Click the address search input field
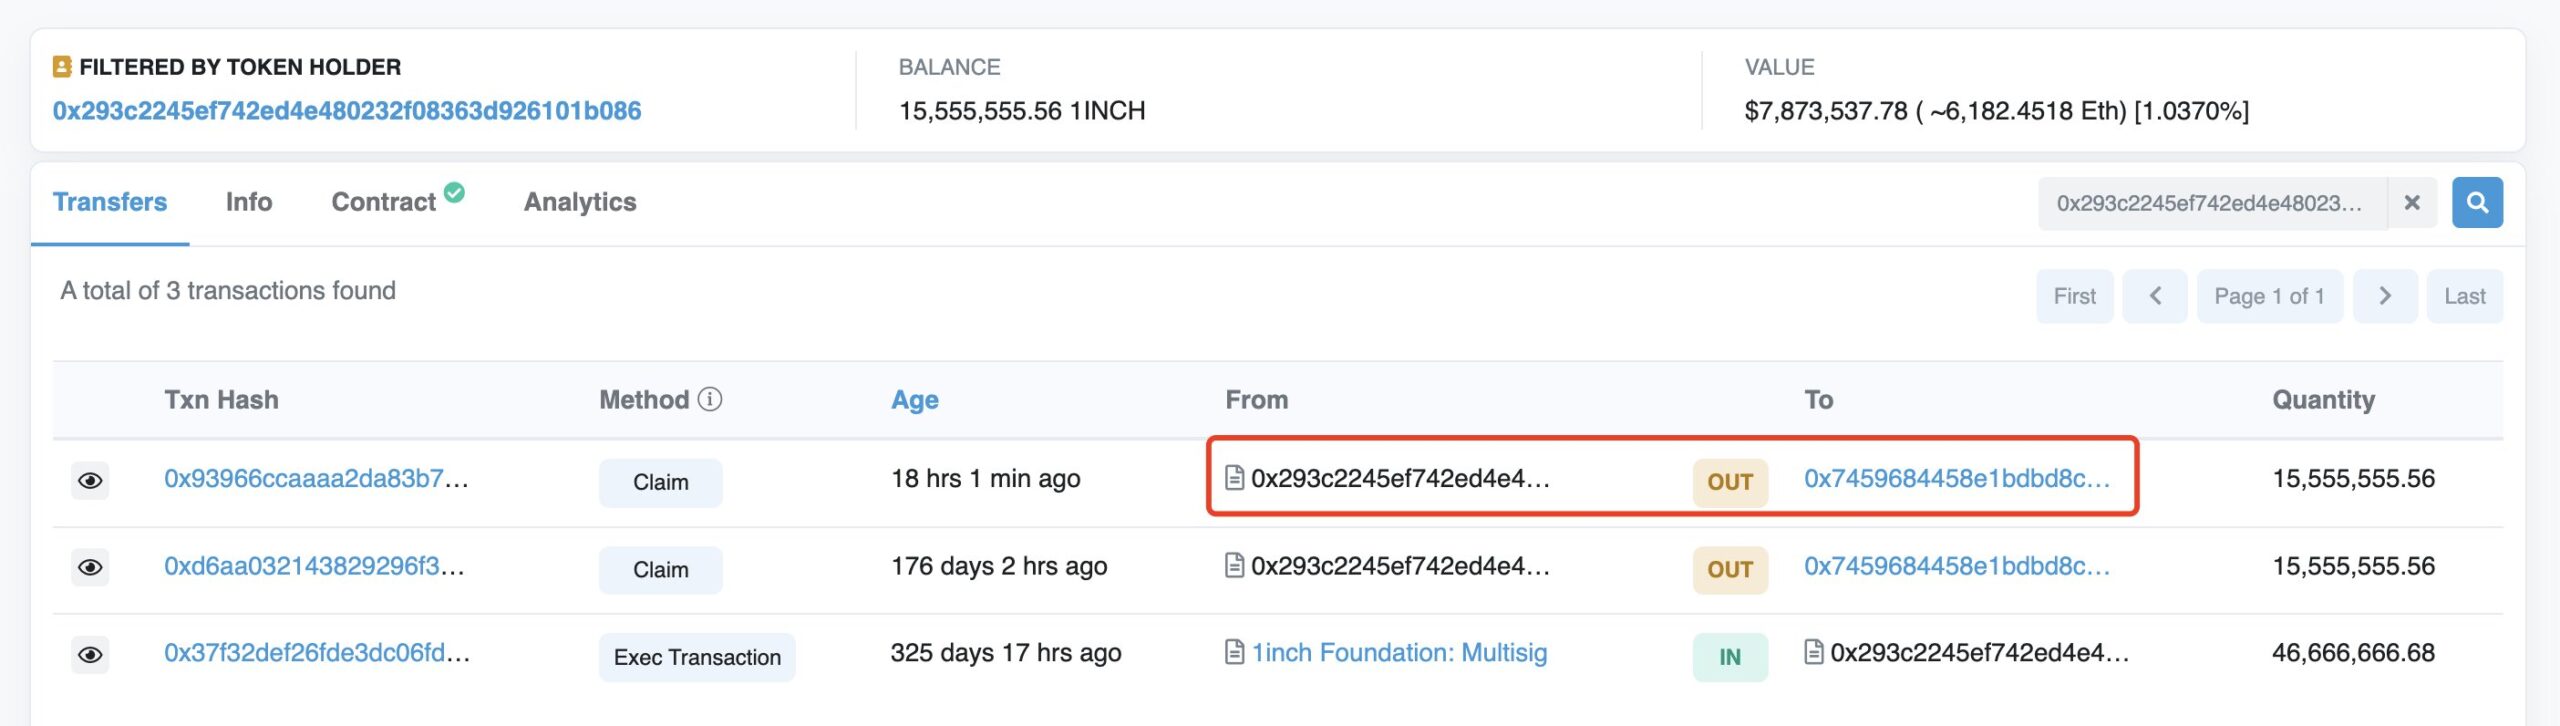The image size is (2560, 726). coord(2210,203)
